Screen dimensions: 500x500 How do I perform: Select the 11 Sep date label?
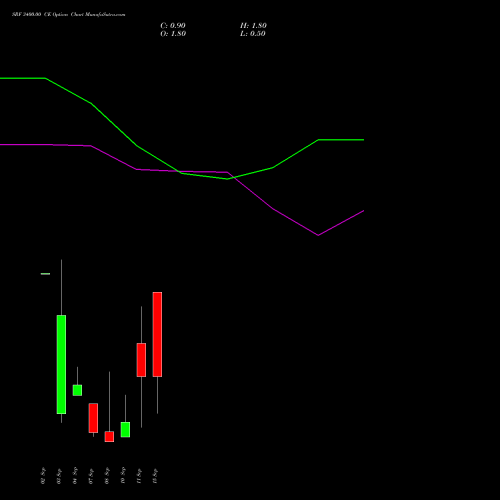(139, 476)
